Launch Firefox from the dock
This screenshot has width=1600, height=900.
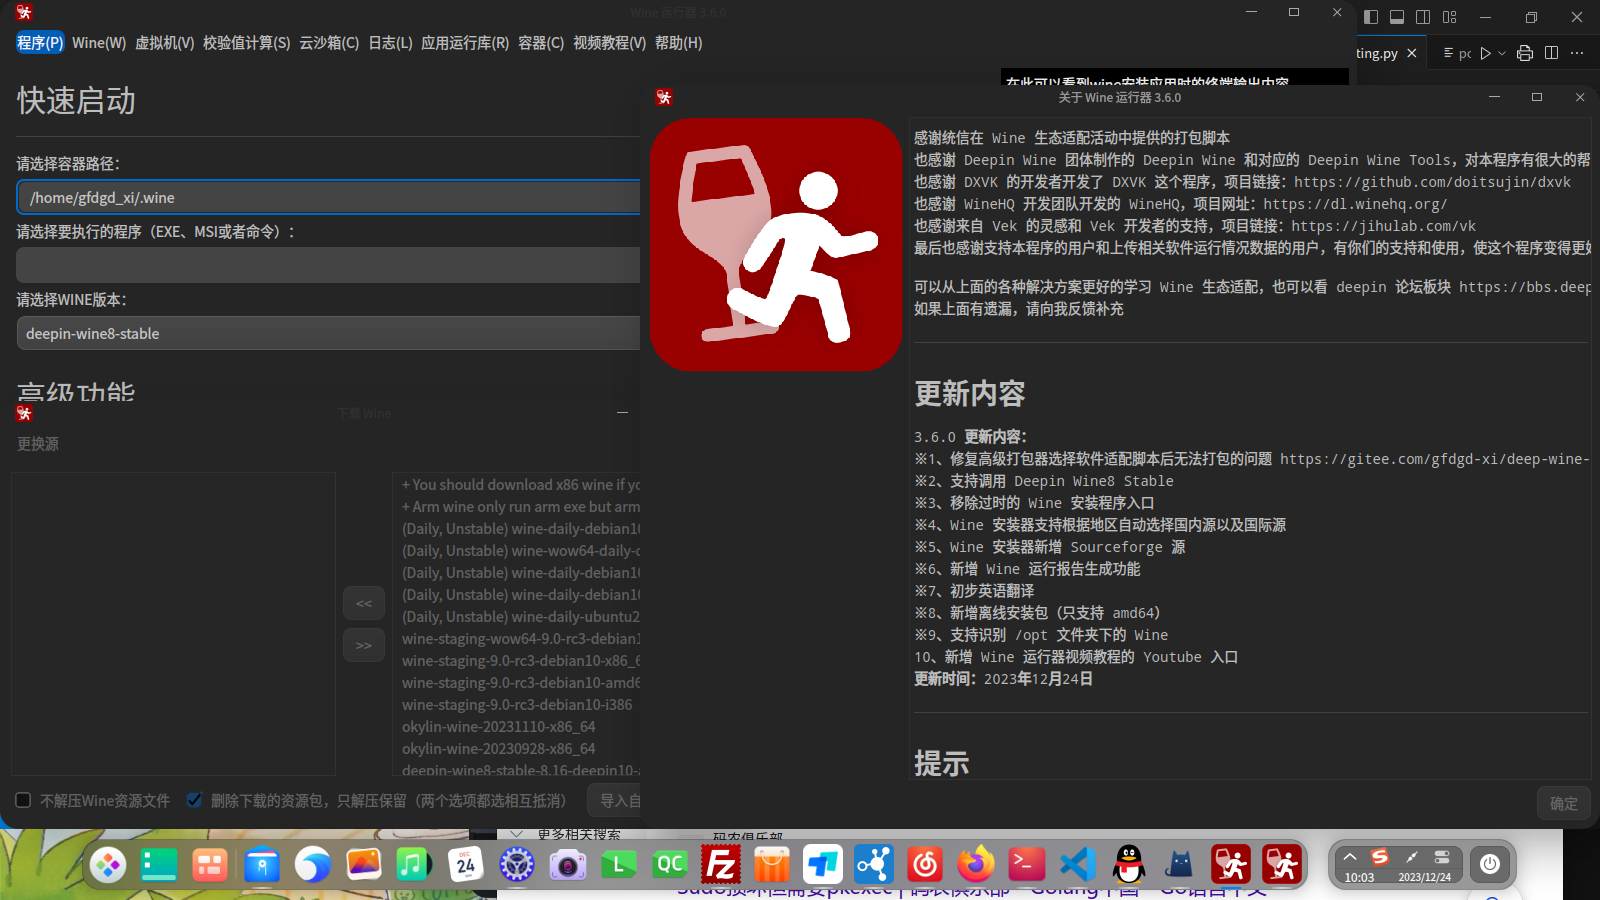coord(976,864)
